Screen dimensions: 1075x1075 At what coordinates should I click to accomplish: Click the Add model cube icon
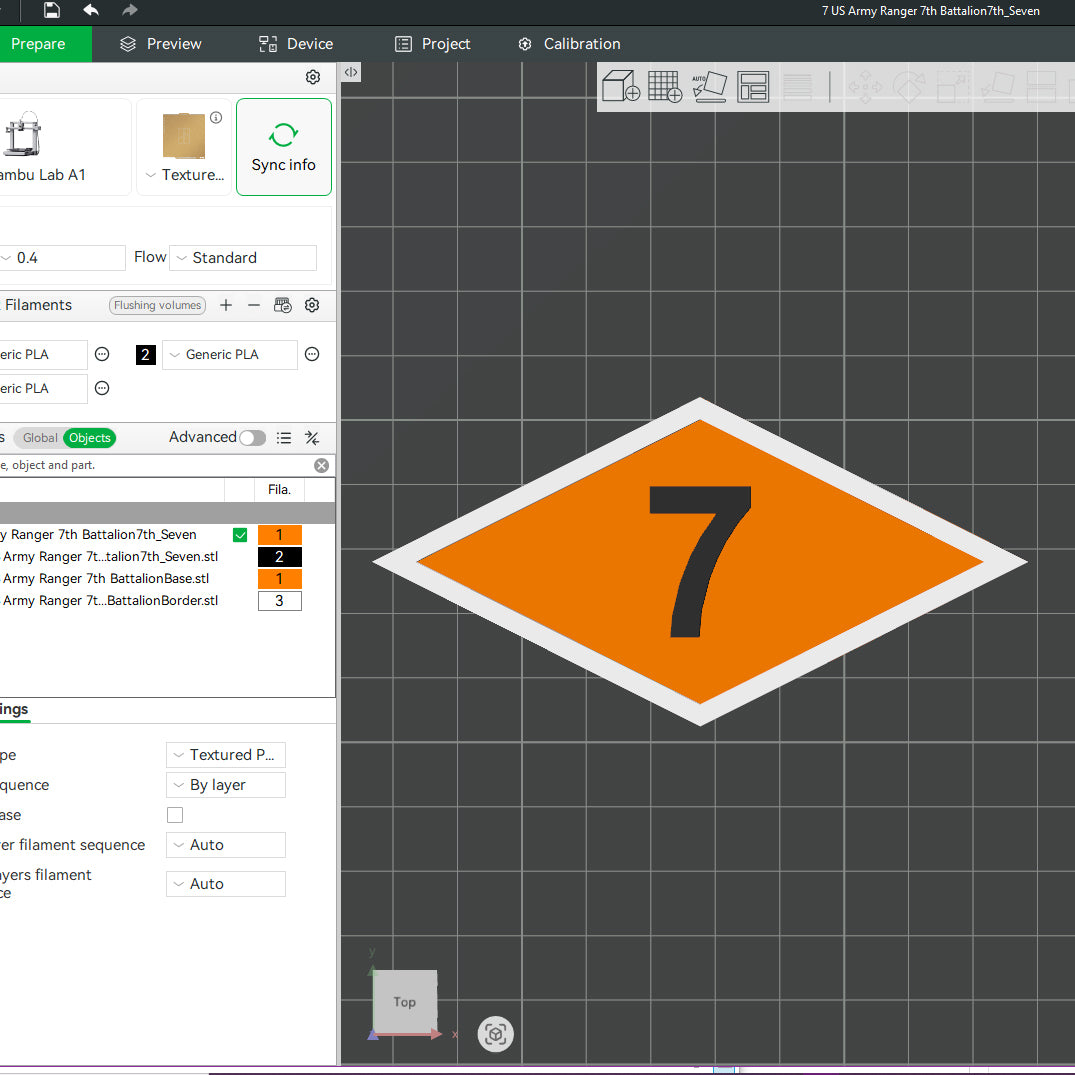[x=620, y=87]
